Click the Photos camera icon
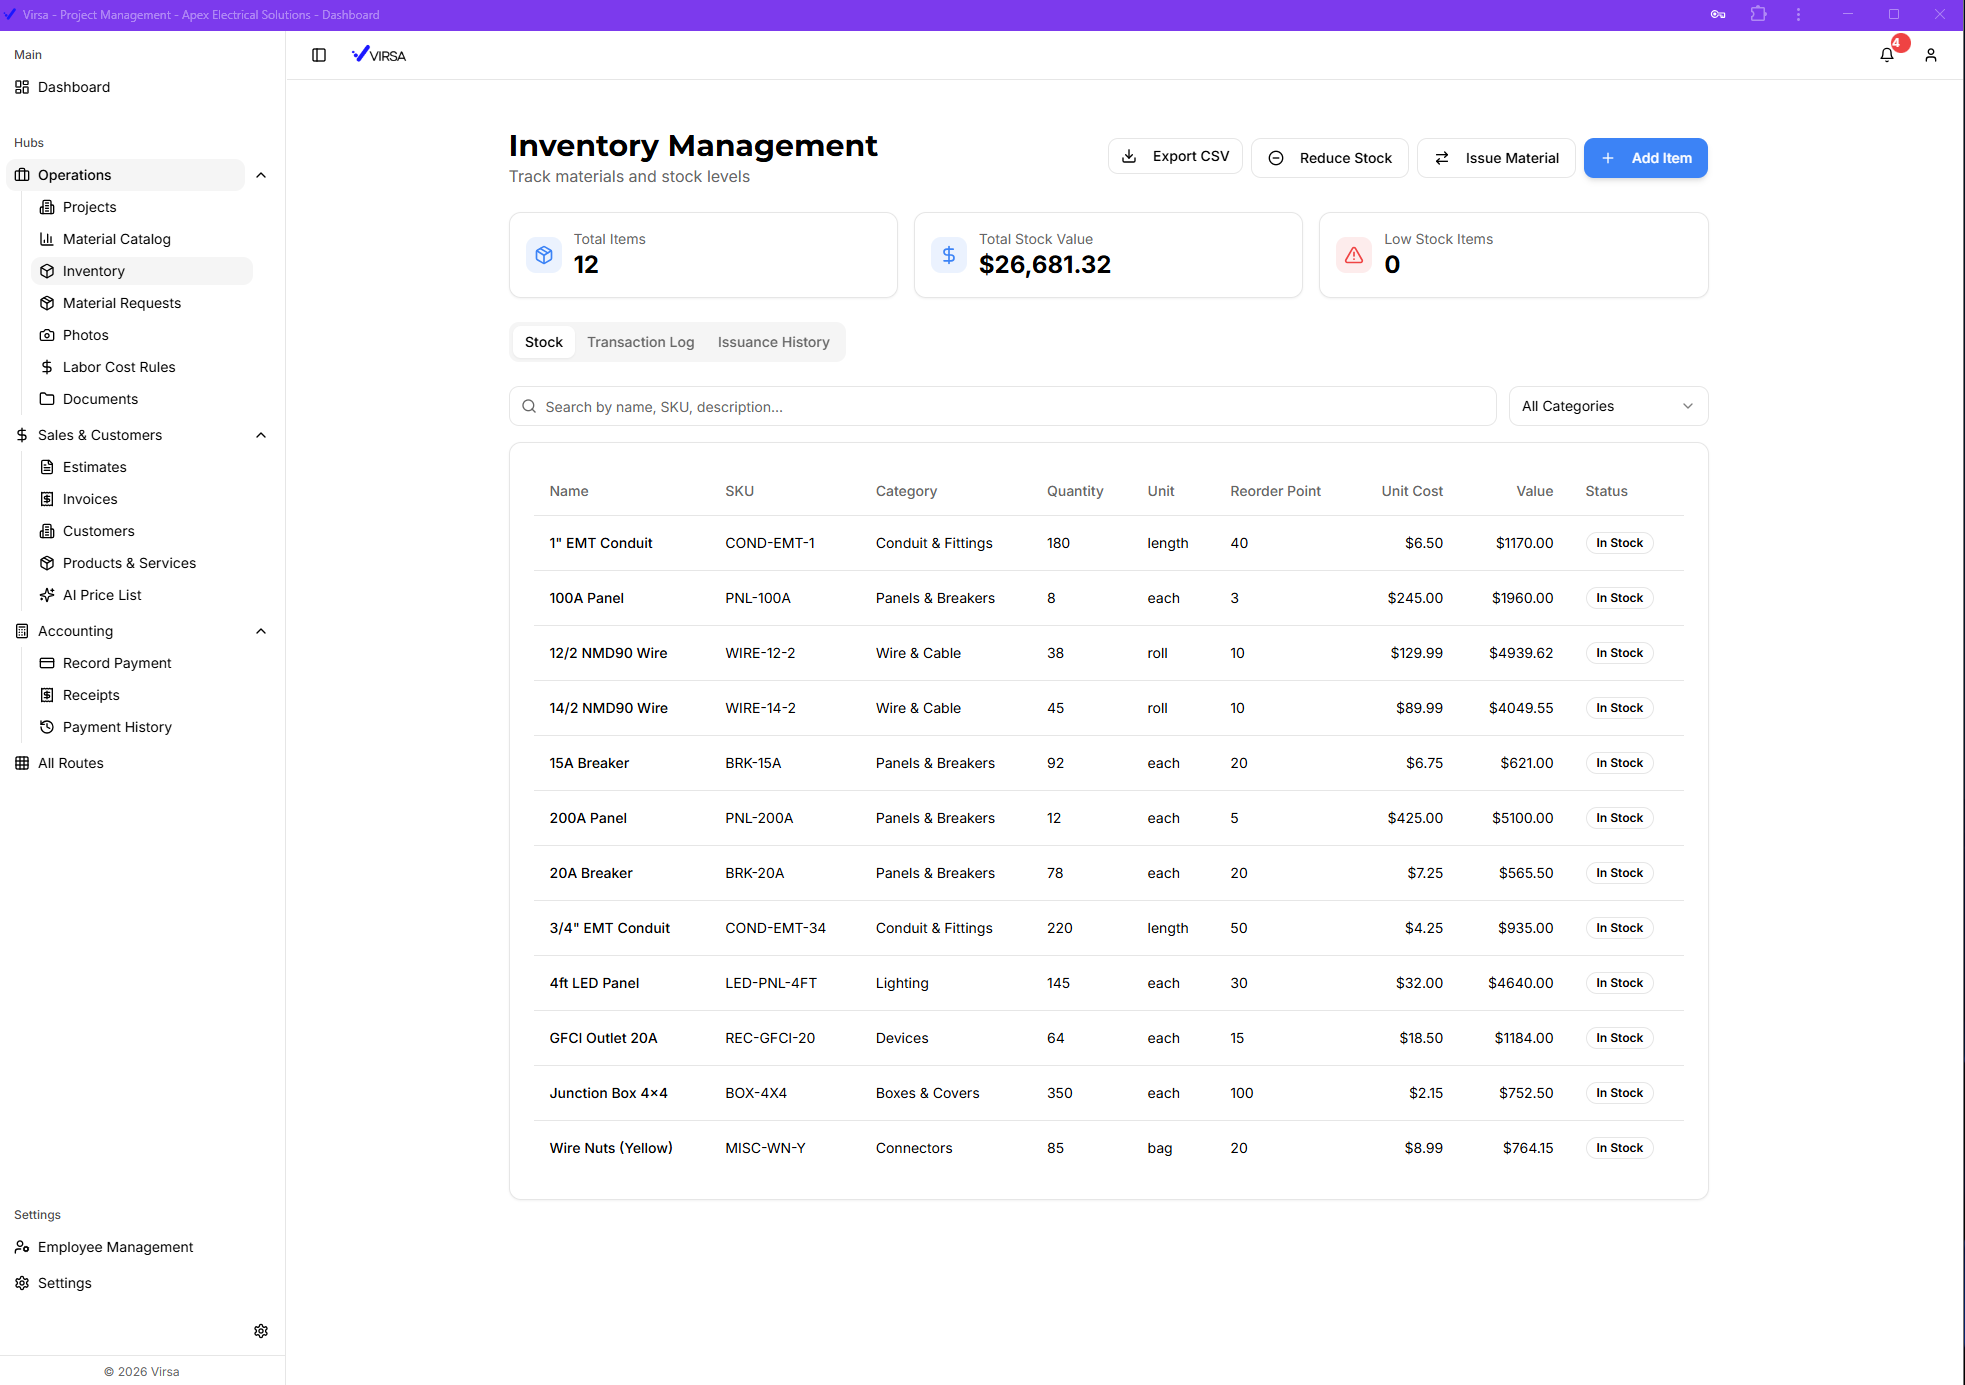This screenshot has height=1385, width=1965. 47,335
